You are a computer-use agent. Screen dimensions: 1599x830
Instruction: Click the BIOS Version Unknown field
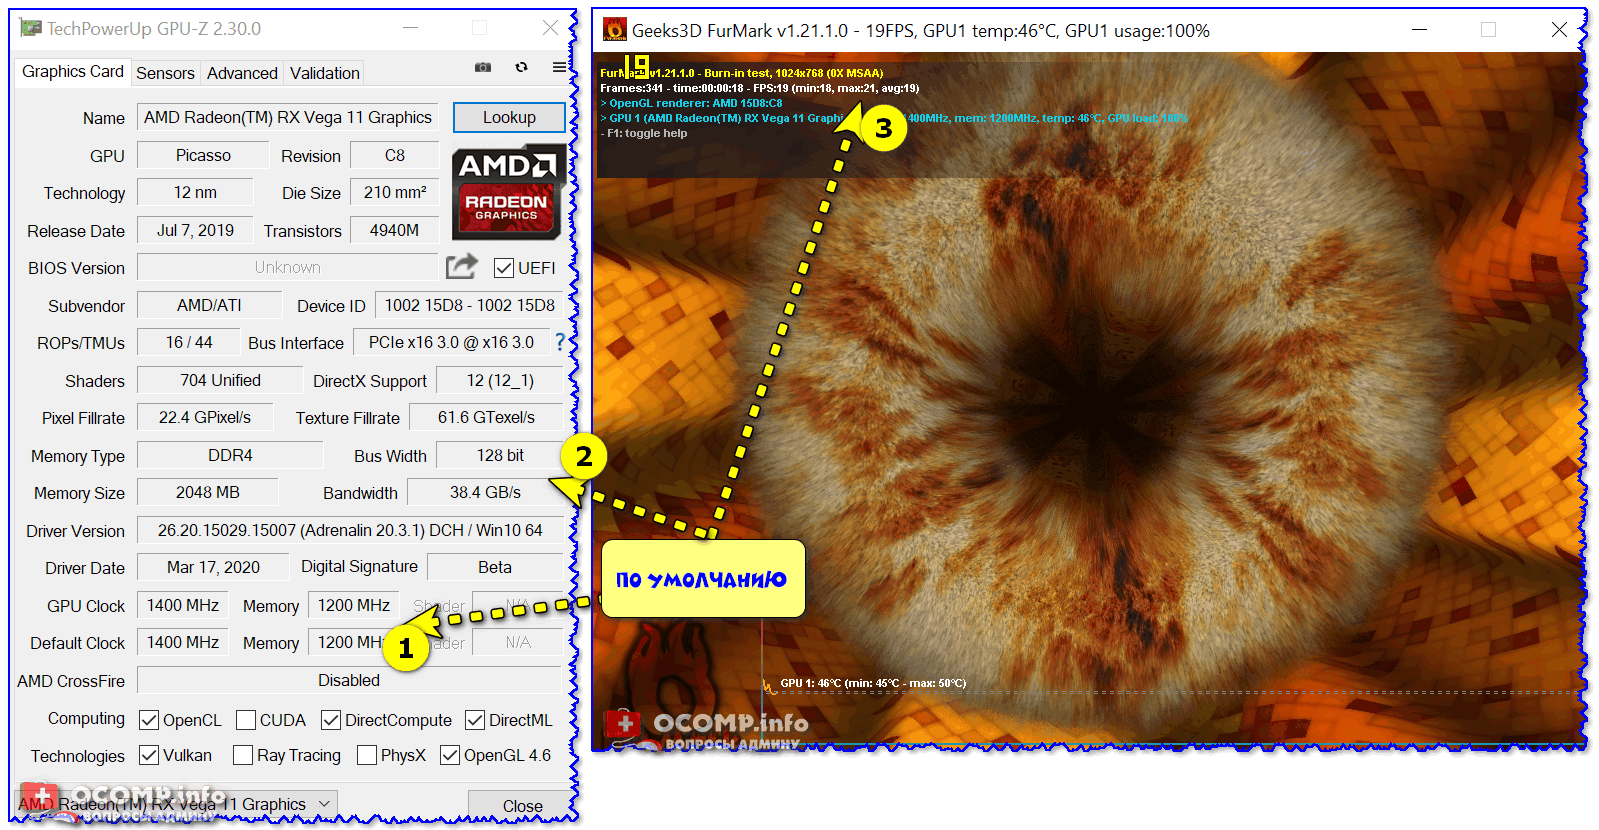pos(288,267)
